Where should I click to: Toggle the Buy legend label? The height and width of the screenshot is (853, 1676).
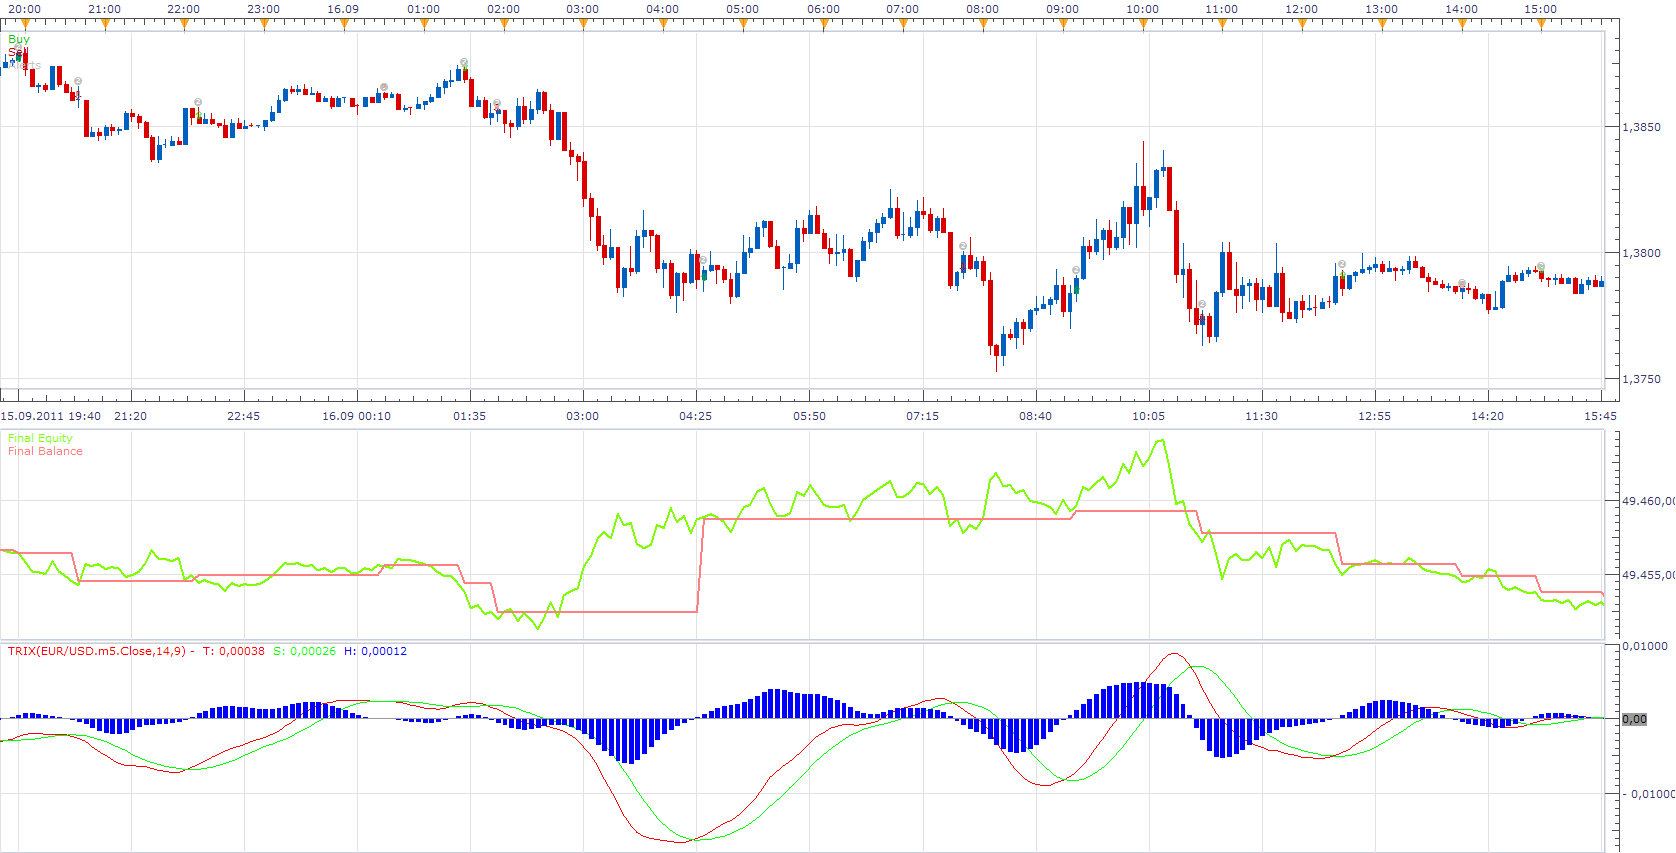(x=19, y=39)
